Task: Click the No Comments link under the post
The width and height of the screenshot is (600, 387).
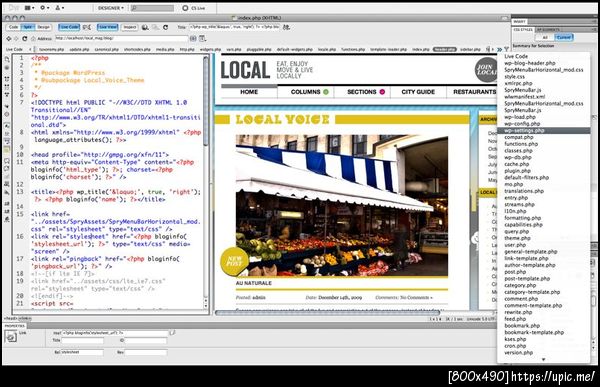Action: [416, 297]
